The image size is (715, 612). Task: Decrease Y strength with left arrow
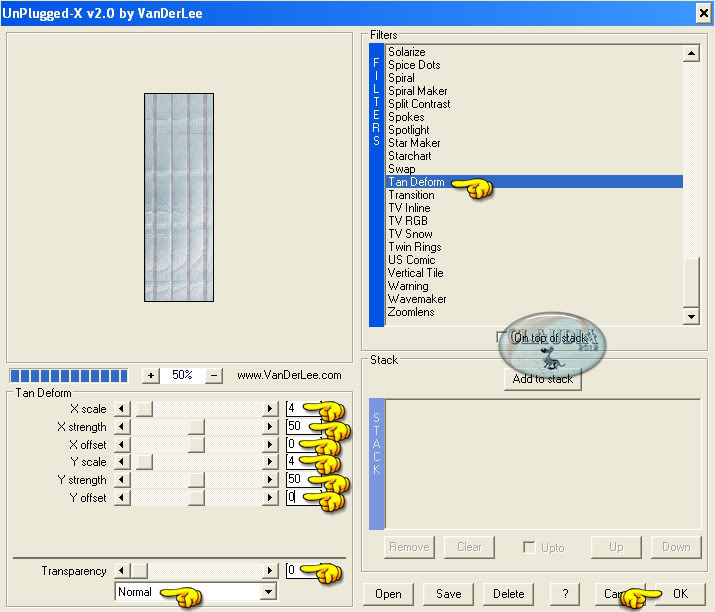122,480
